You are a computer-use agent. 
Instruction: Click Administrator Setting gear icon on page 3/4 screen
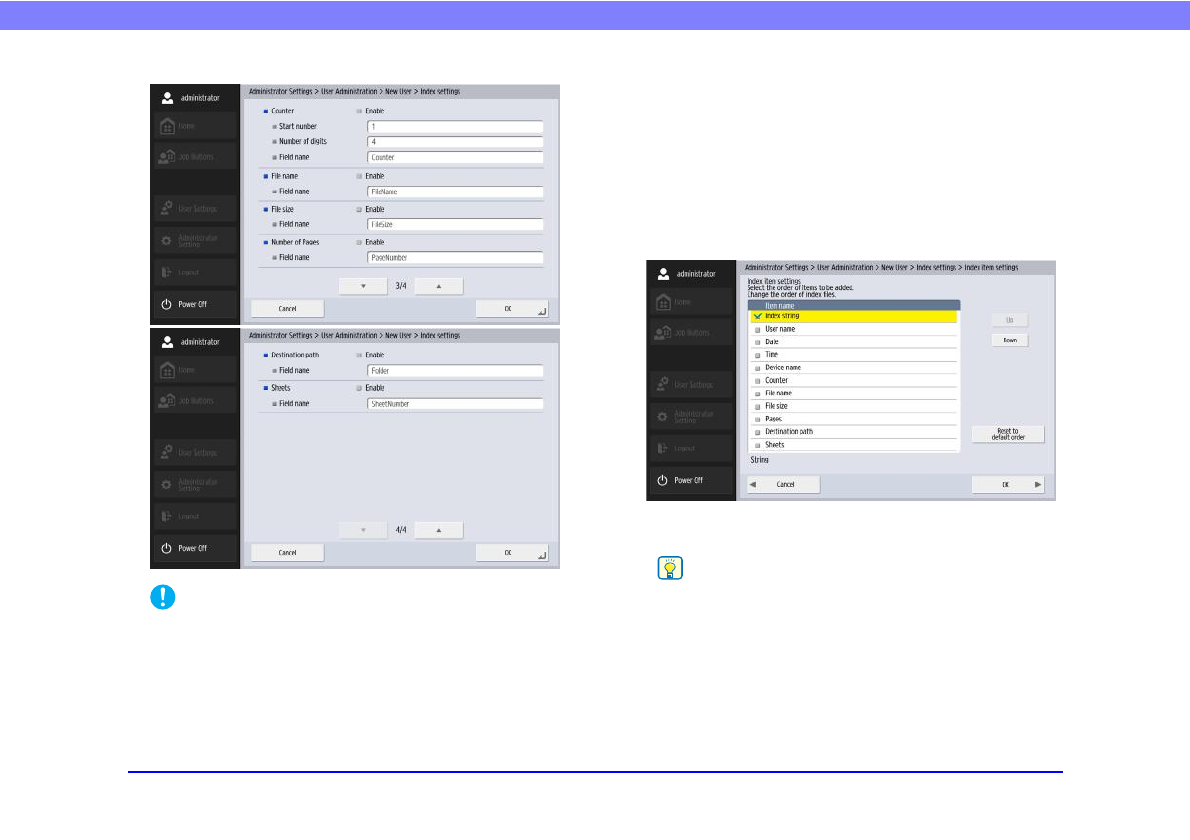[x=166, y=241]
